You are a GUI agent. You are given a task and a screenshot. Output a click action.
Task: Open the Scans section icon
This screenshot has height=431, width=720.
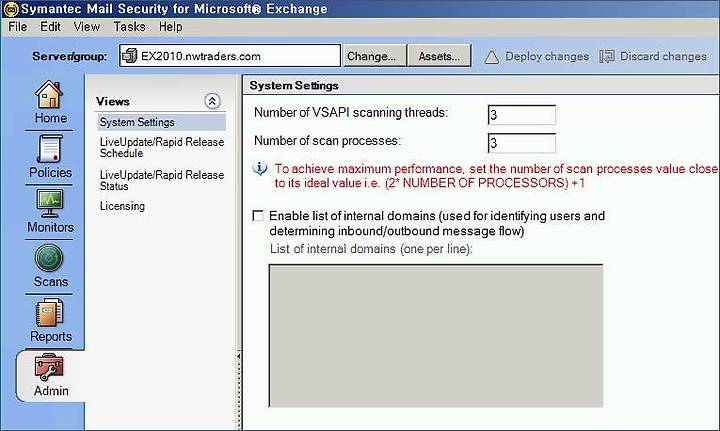(49, 258)
